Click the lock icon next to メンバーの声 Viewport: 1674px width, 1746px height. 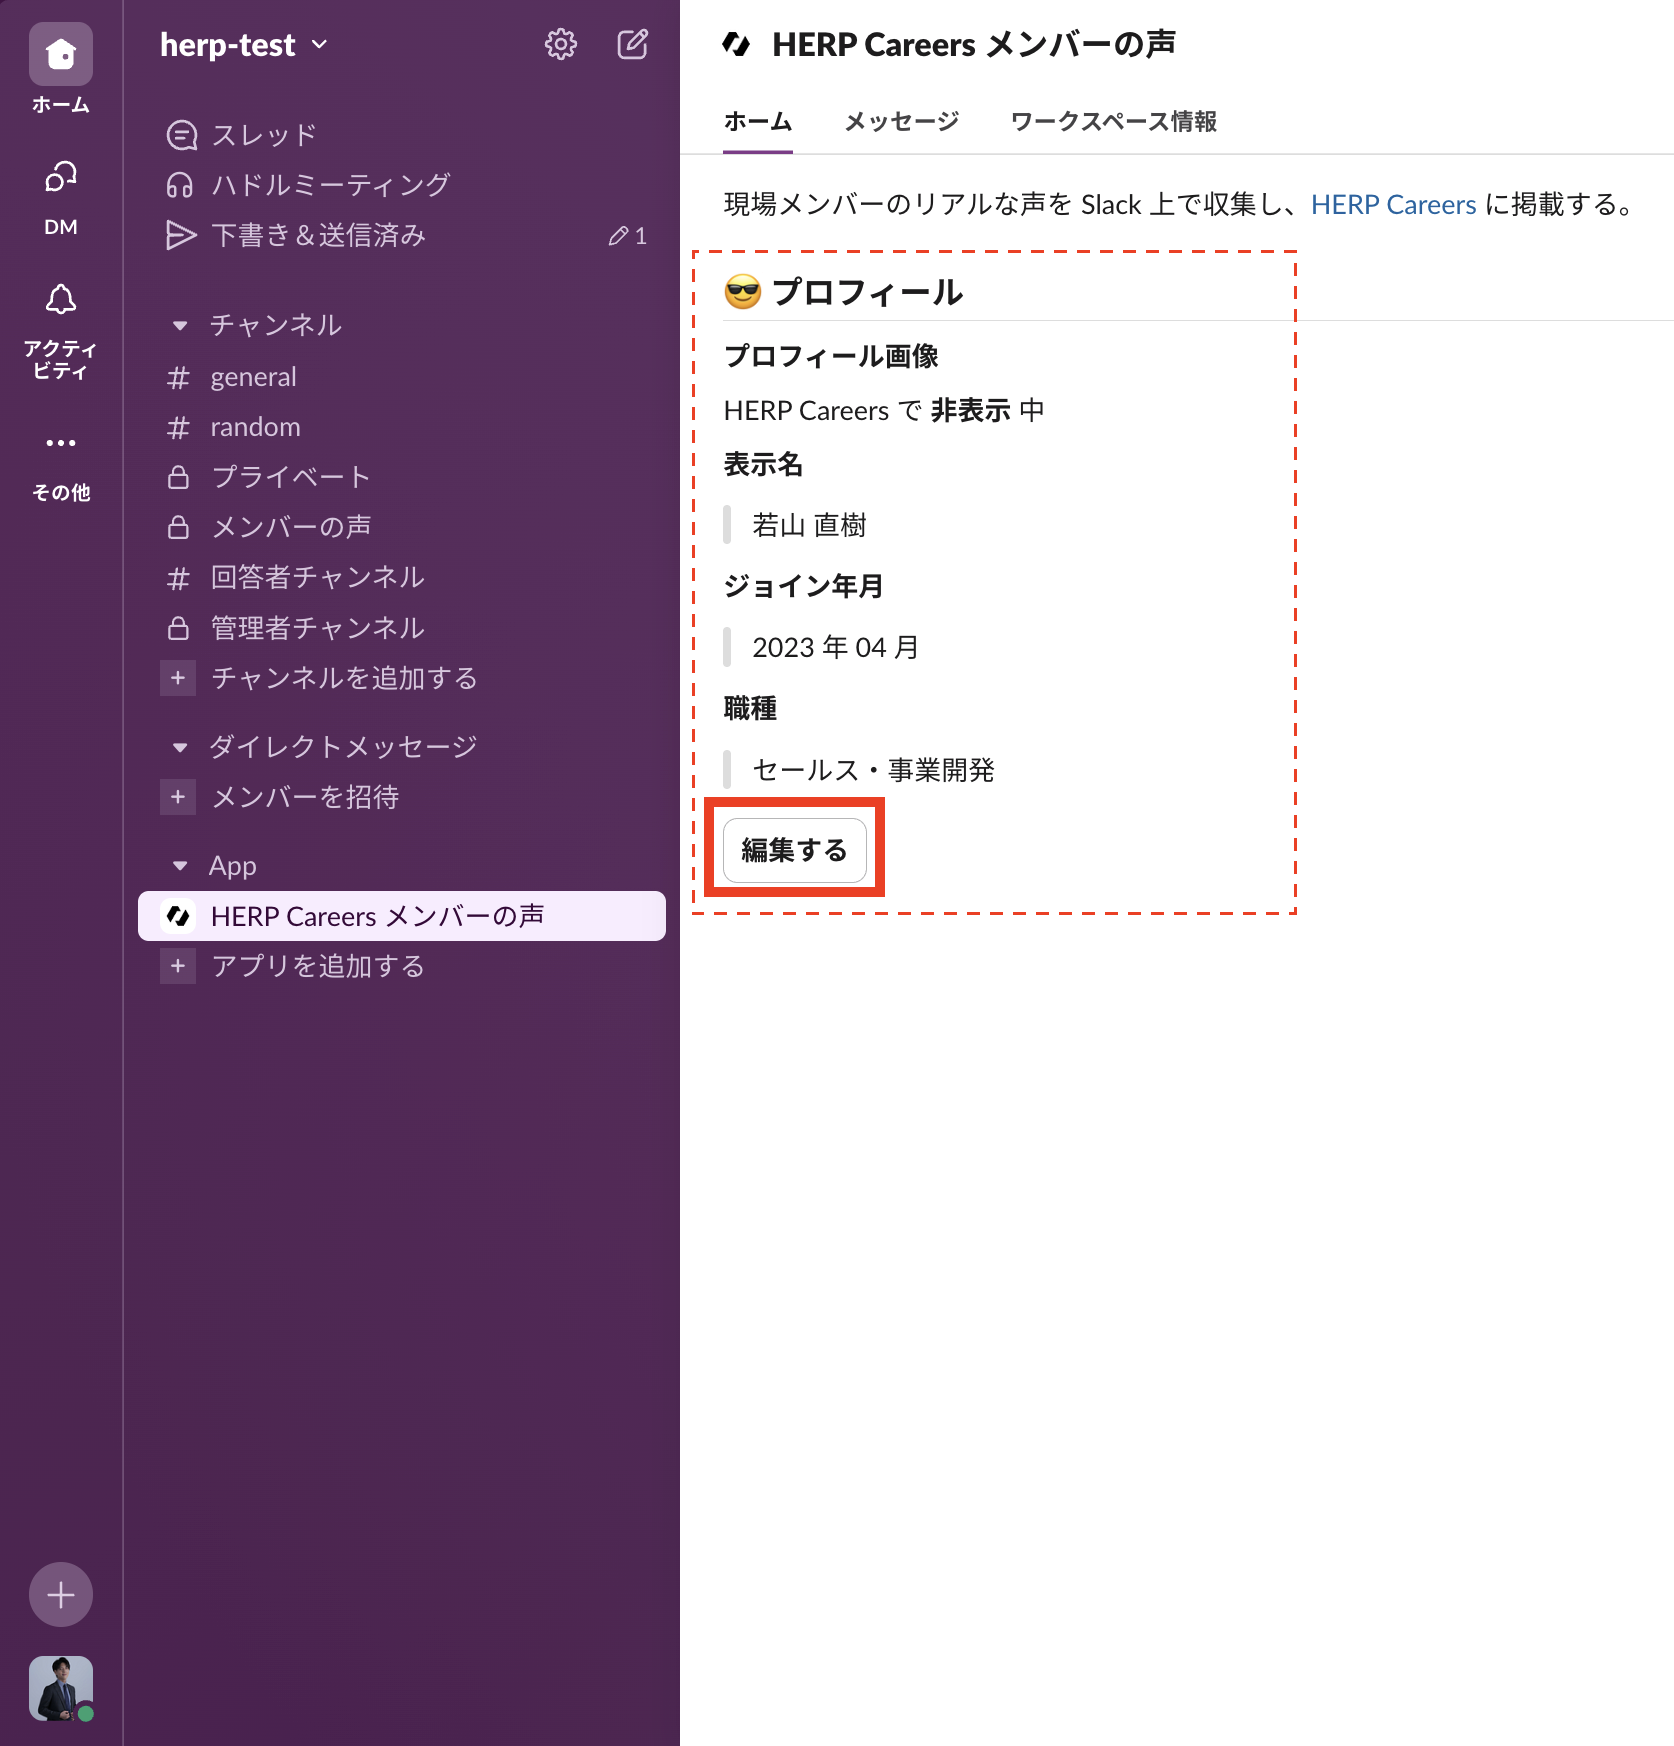click(178, 527)
